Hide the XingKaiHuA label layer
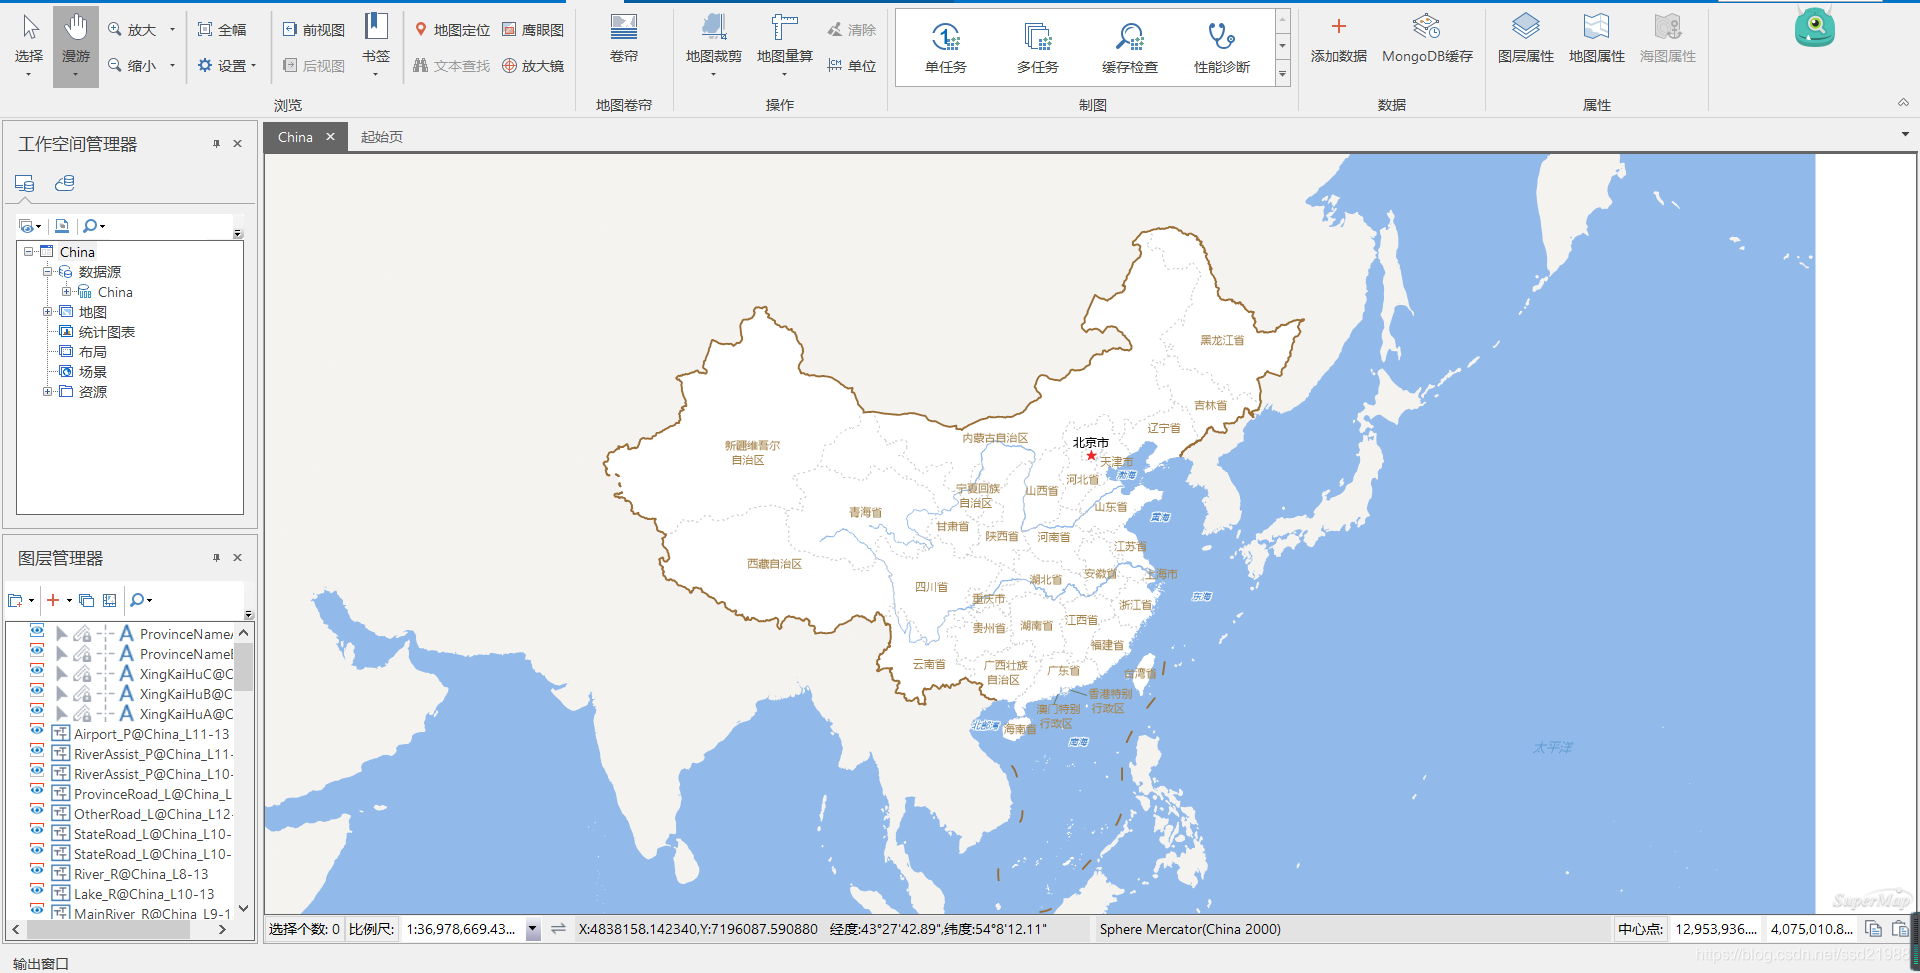 pyautogui.click(x=37, y=710)
